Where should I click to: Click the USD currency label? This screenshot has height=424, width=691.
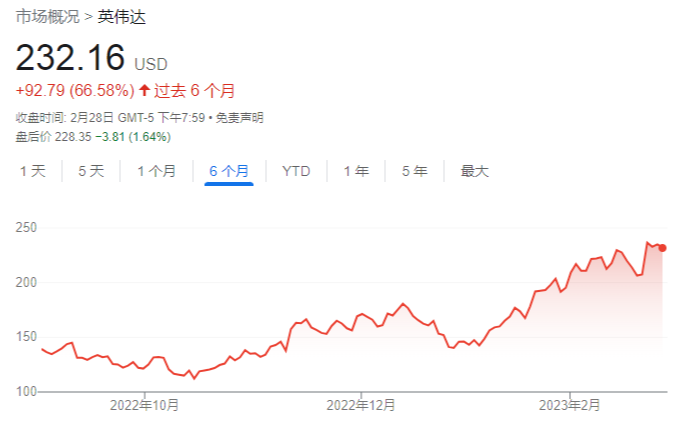click(151, 65)
